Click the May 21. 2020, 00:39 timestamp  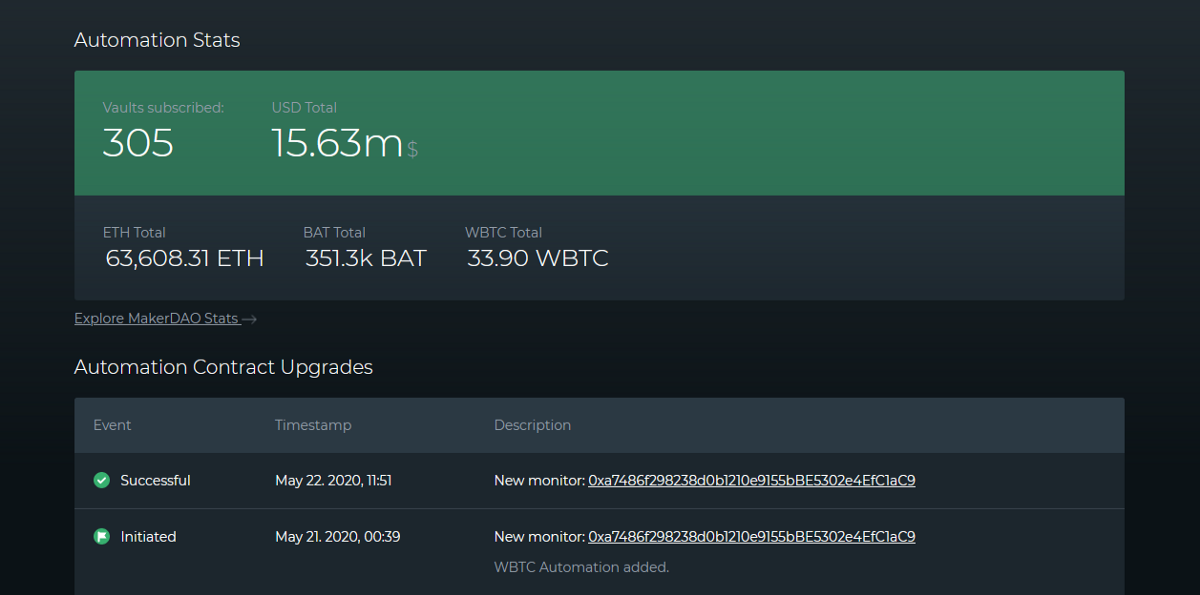[x=337, y=537]
